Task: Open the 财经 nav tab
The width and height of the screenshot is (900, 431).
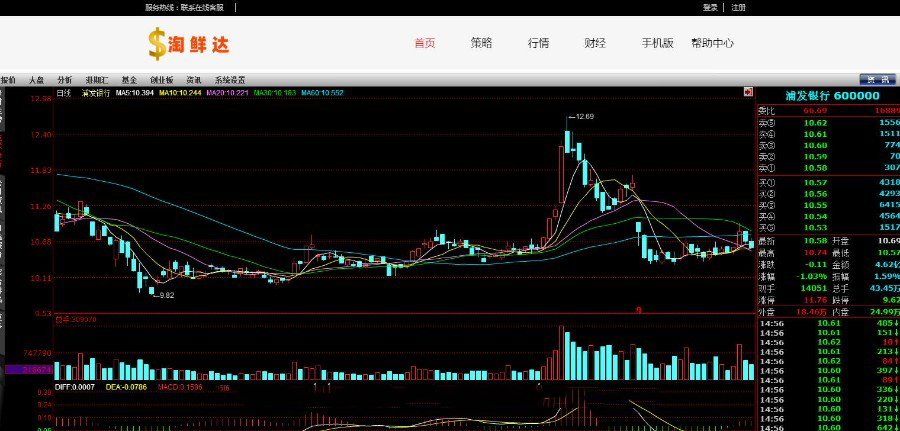Action: coord(595,43)
